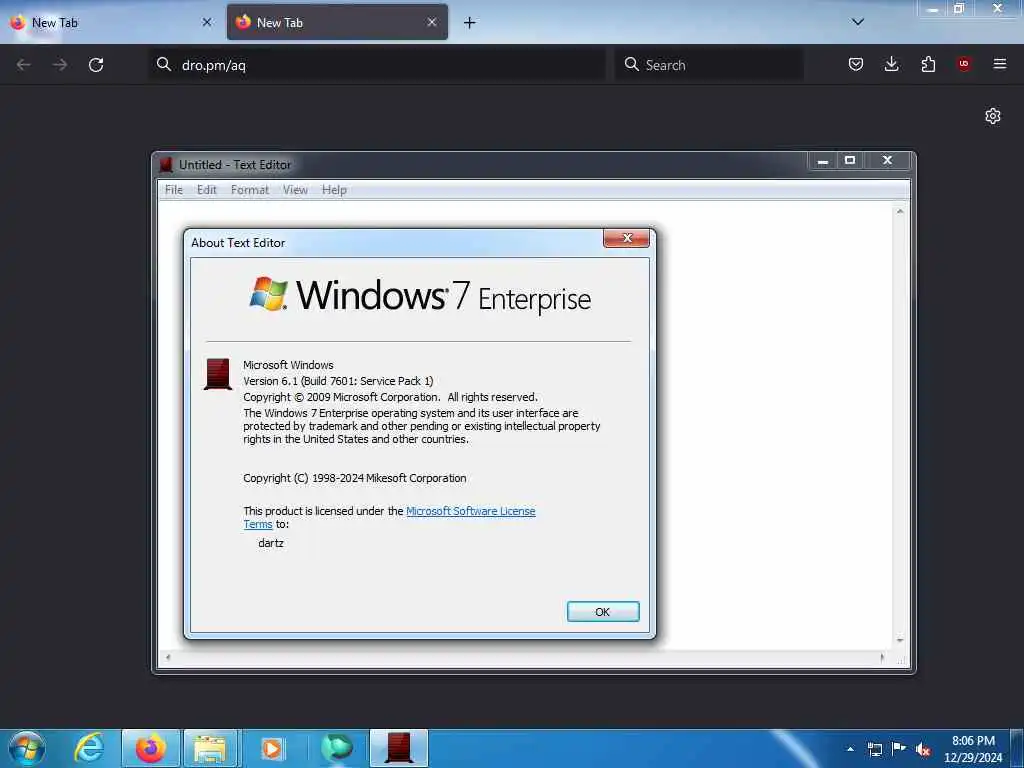The height and width of the screenshot is (768, 1024).
Task: Open the Action Center flag icon
Action: 899,748
